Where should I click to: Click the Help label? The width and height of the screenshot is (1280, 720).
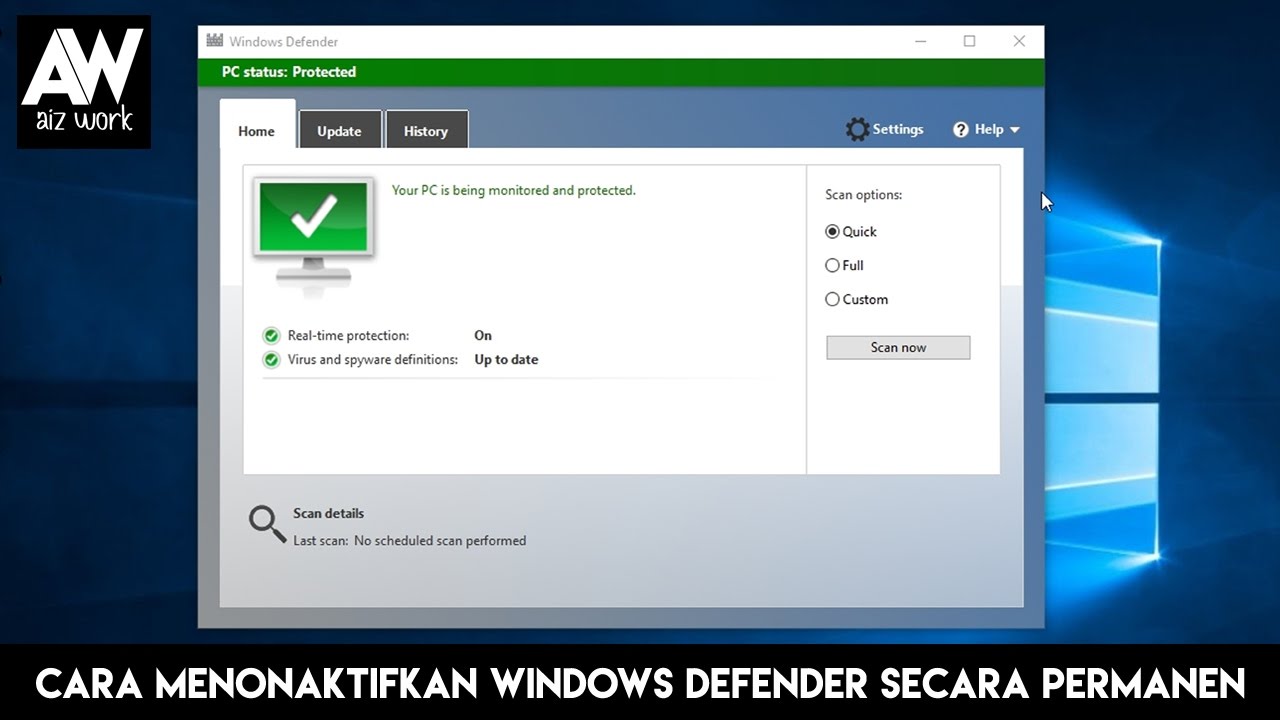click(x=989, y=130)
